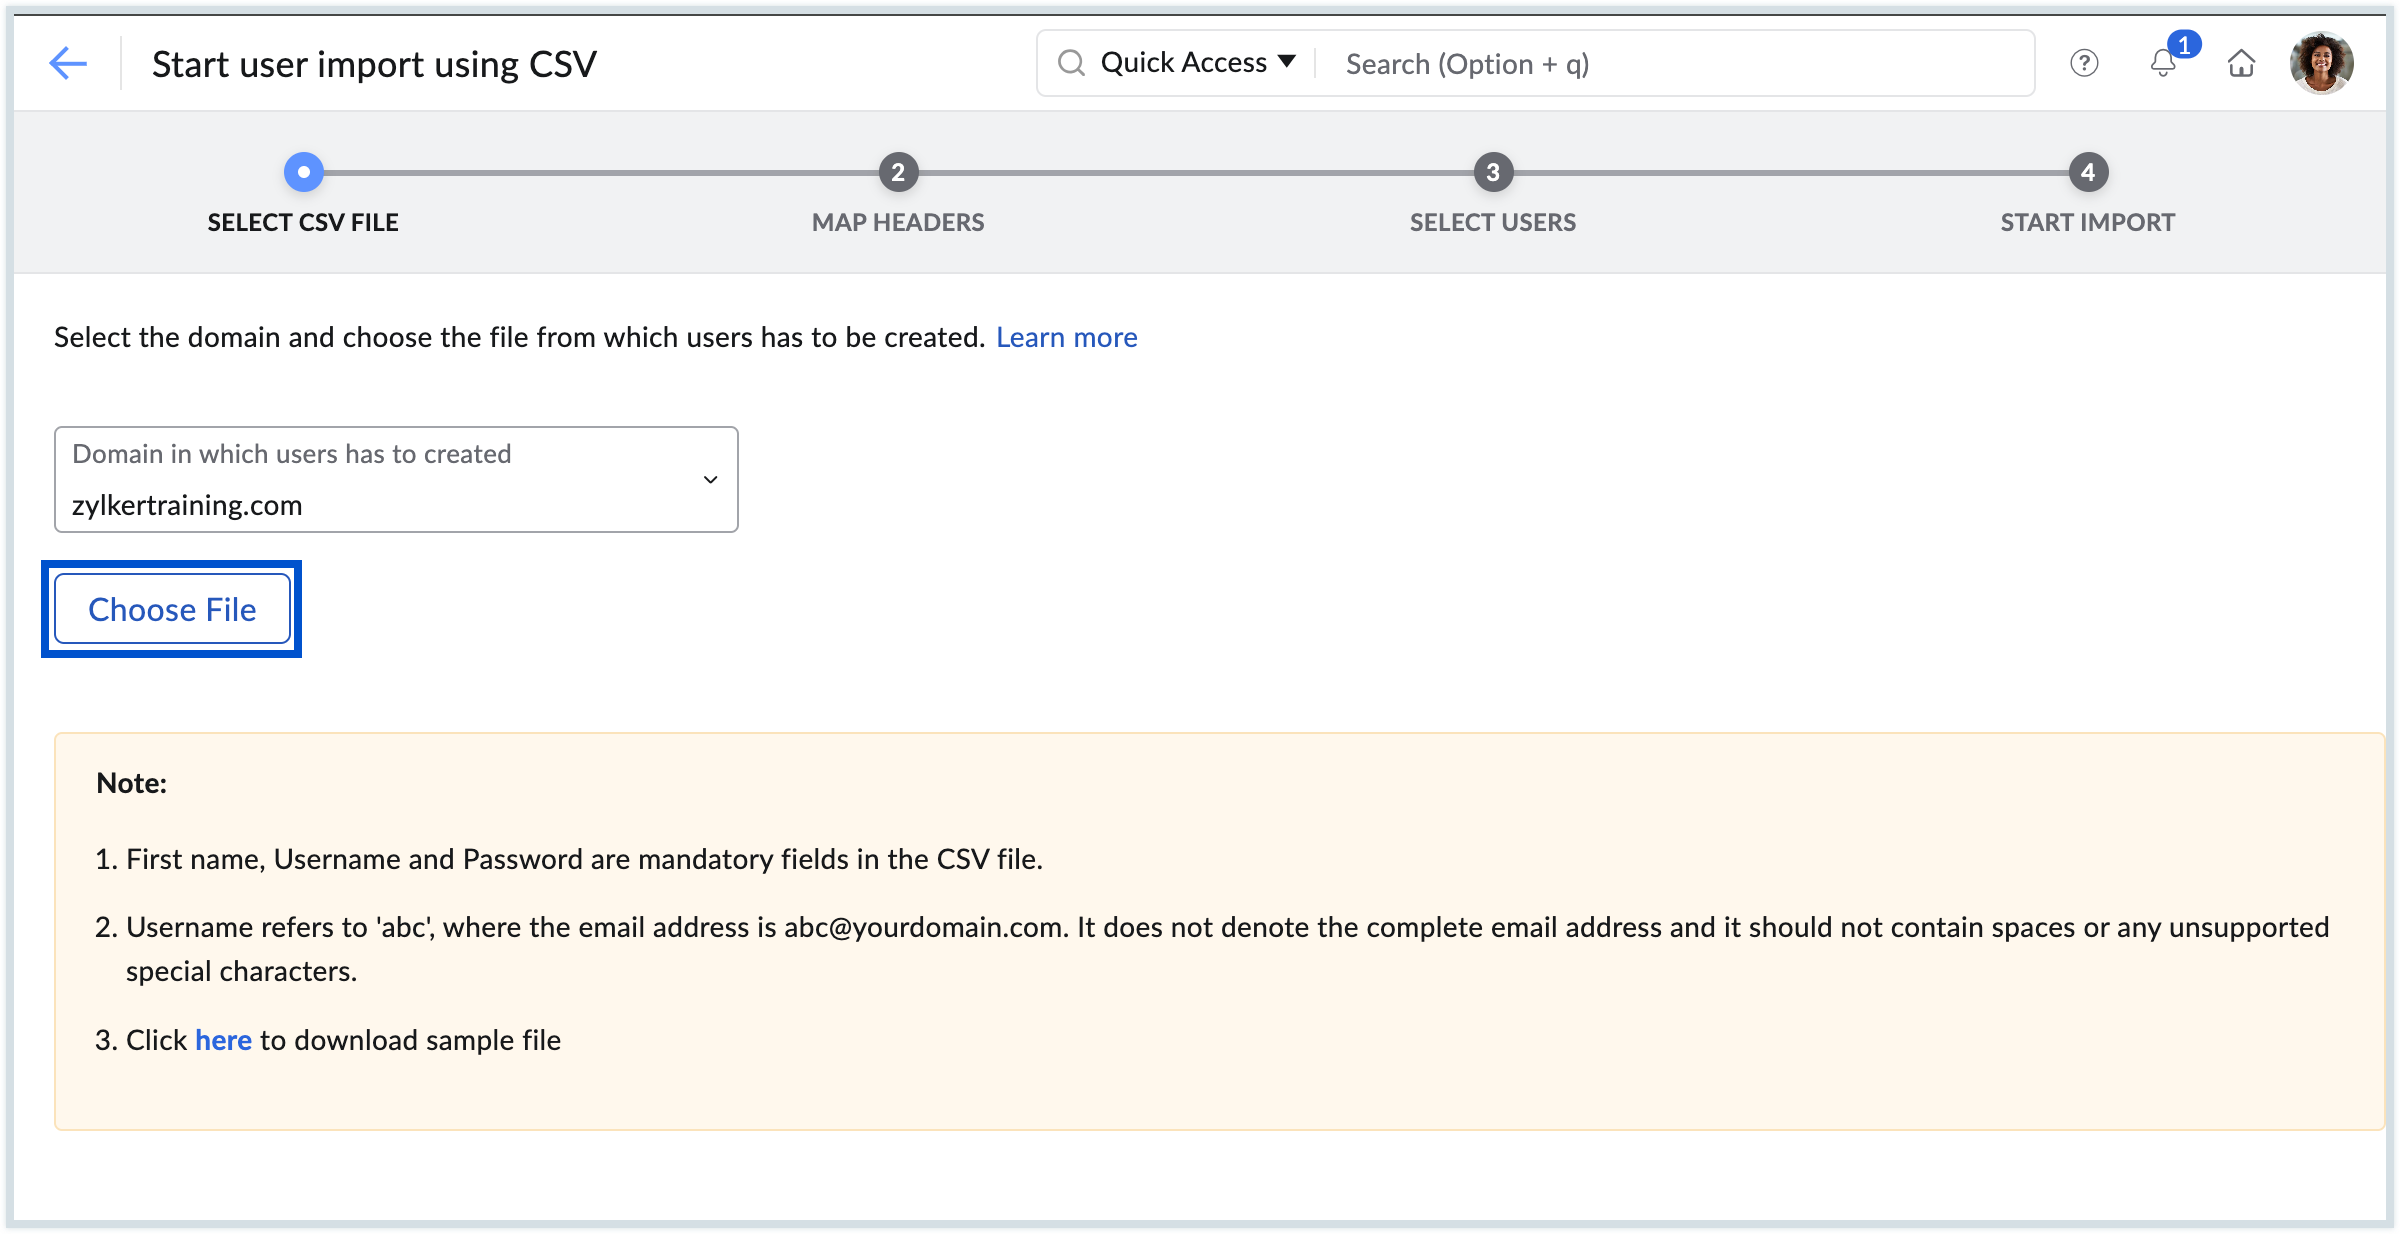This screenshot has height=1234, width=2400.
Task: Click the search magnifier icon
Action: [x=1071, y=63]
